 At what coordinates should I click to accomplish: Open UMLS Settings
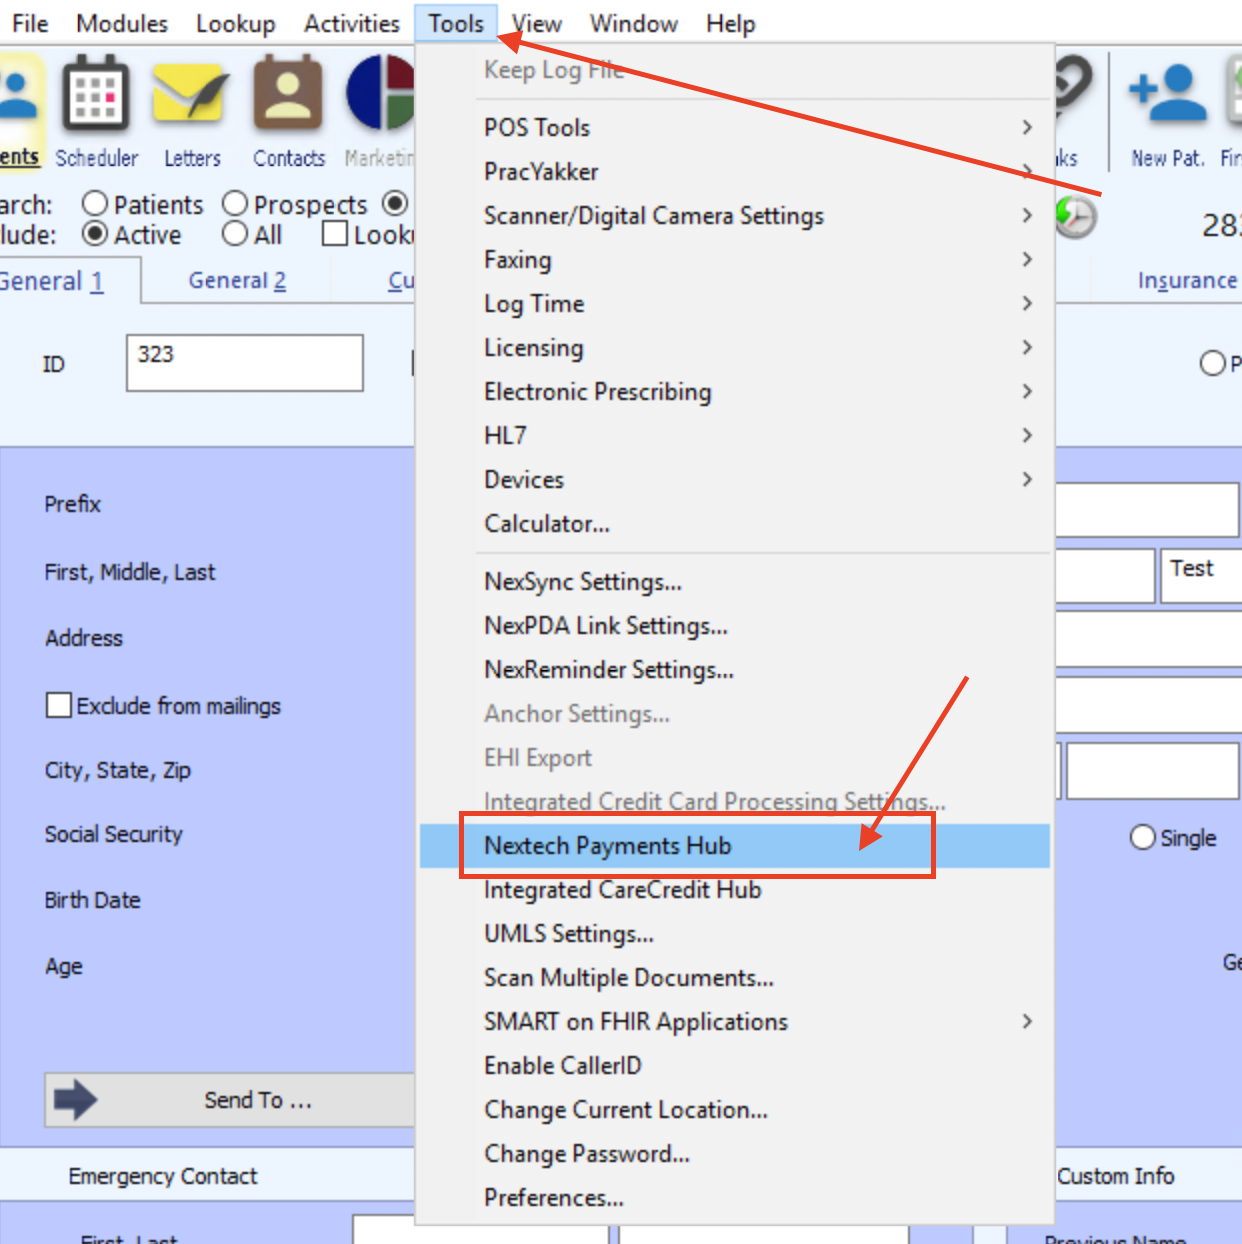coord(735,933)
